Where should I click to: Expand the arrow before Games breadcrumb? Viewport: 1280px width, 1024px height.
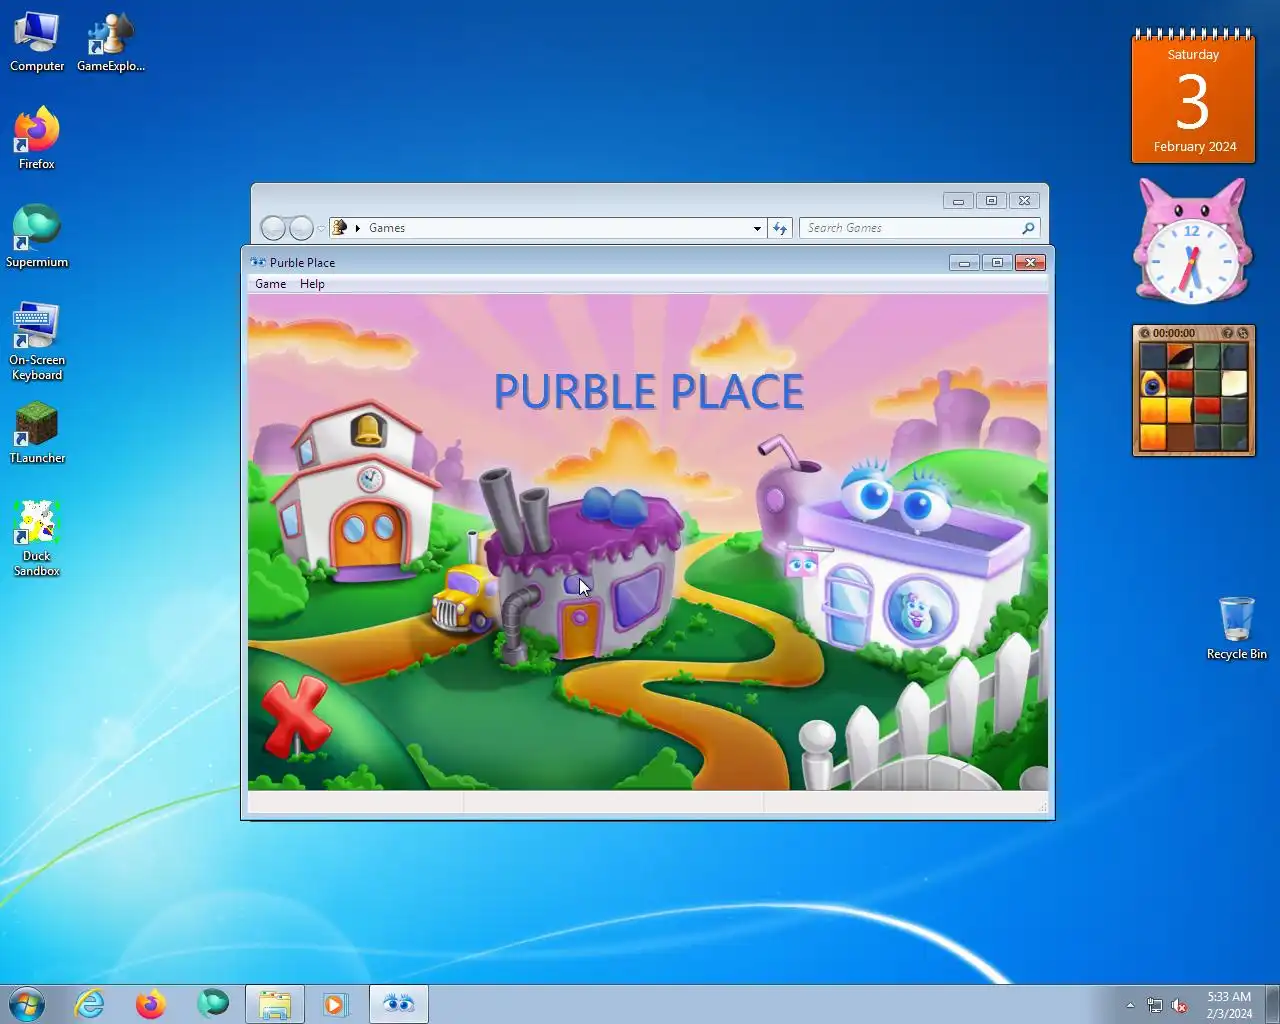click(357, 228)
